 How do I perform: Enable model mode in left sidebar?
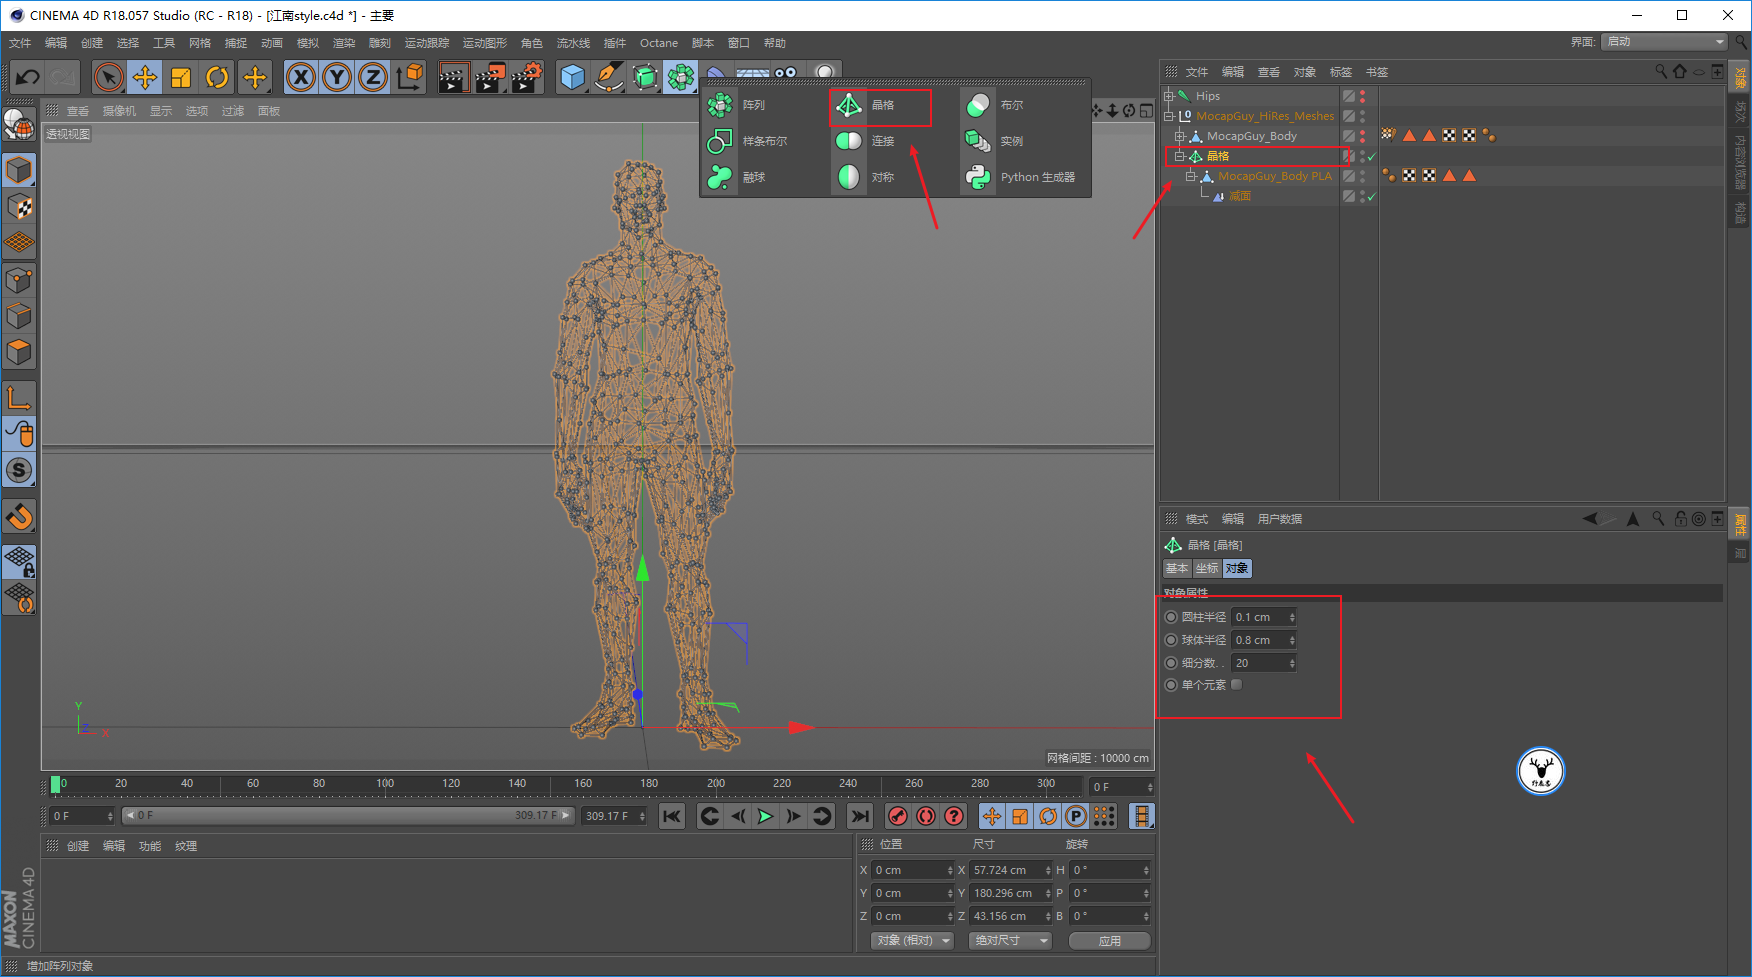(x=19, y=171)
